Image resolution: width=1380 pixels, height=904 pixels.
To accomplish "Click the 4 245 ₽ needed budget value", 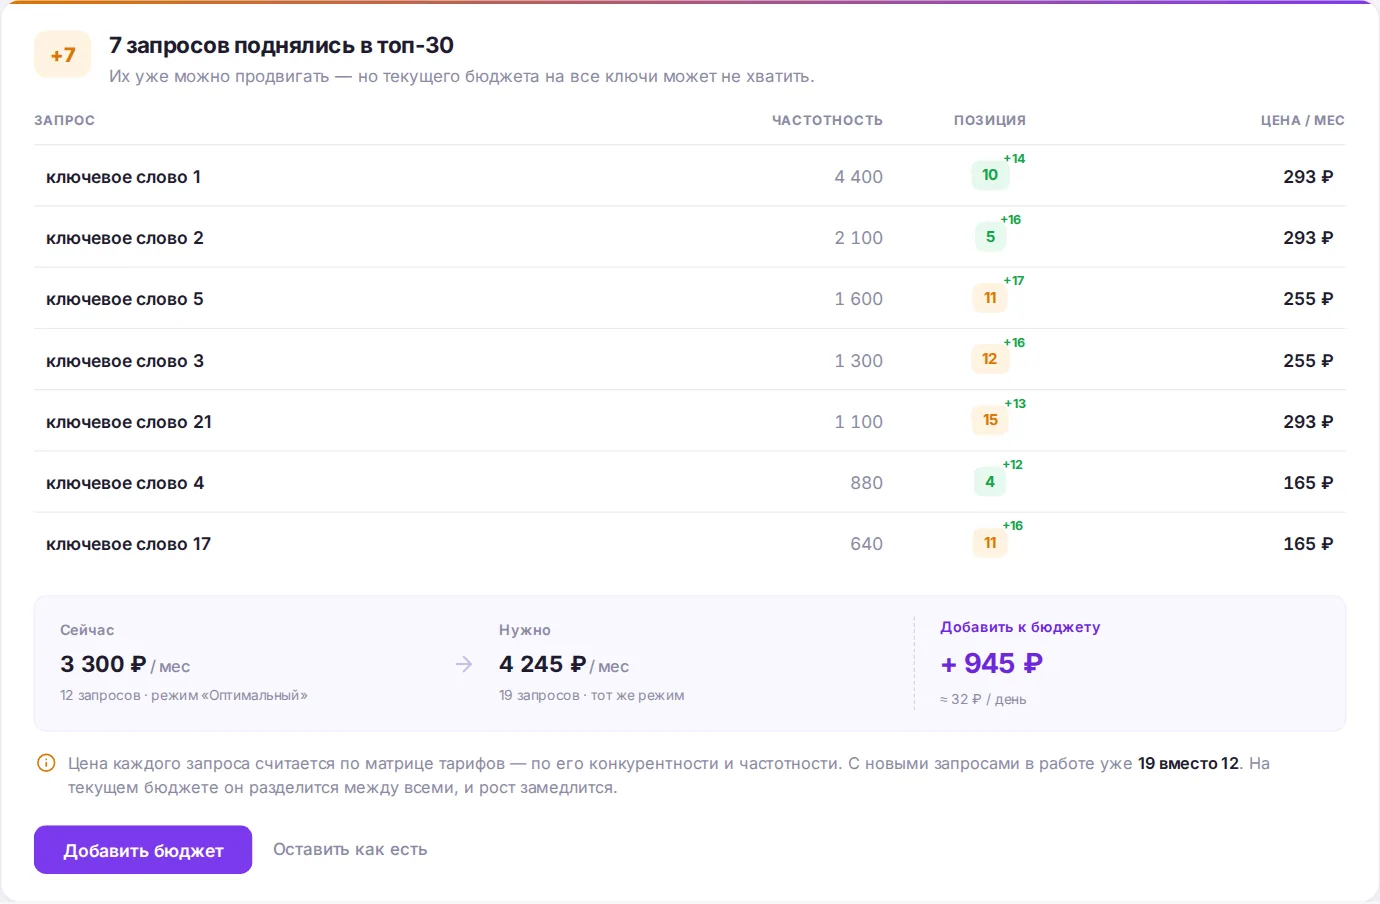I will click(x=542, y=664).
